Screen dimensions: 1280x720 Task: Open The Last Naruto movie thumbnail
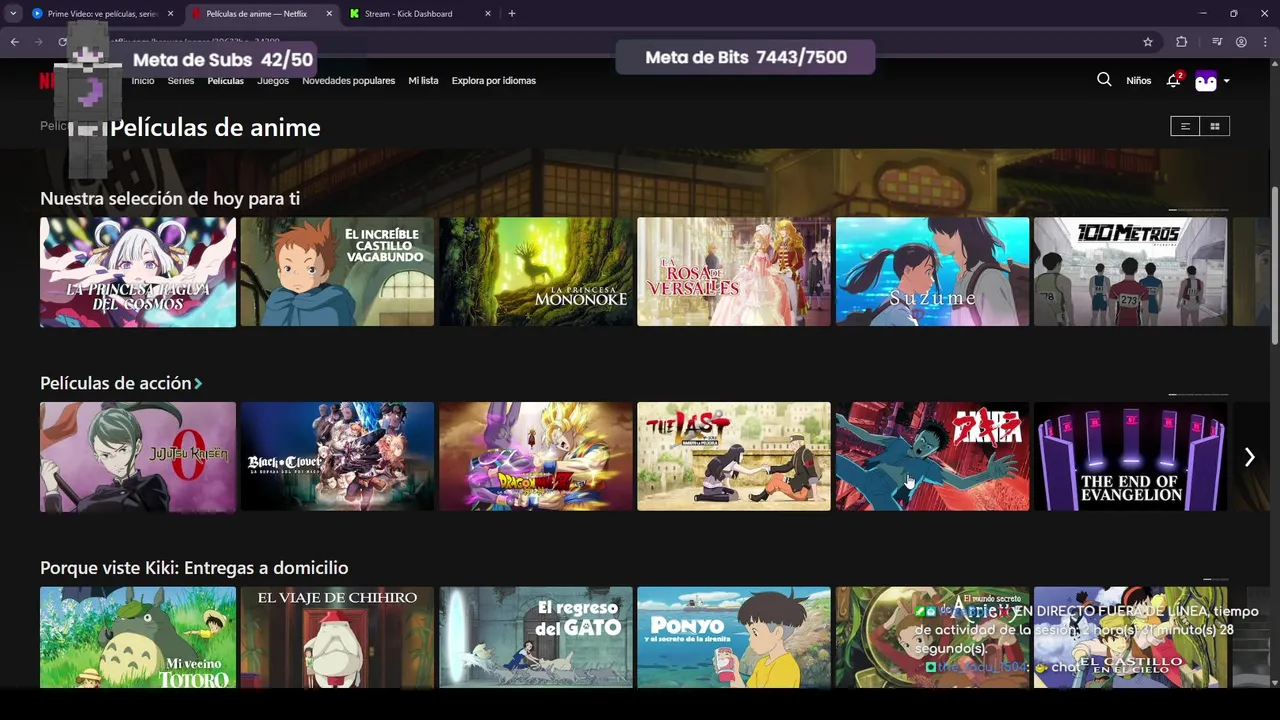[x=734, y=457]
